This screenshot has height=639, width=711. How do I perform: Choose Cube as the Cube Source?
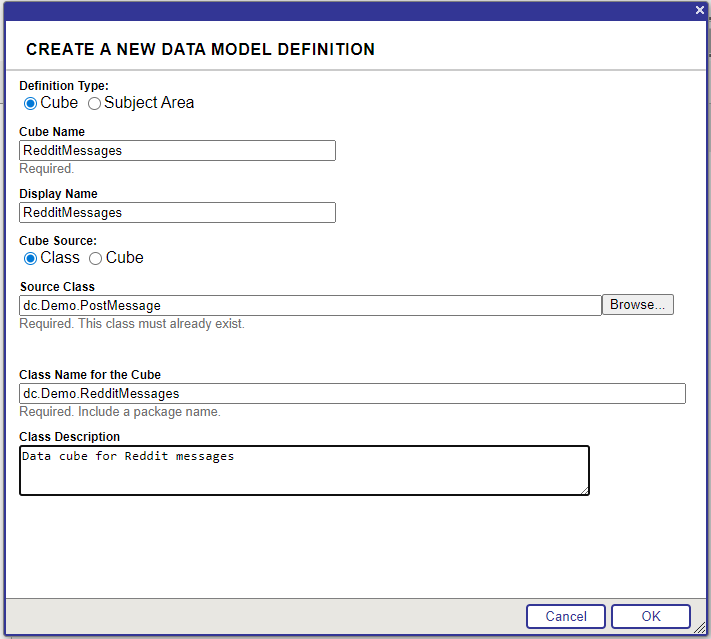(96, 258)
